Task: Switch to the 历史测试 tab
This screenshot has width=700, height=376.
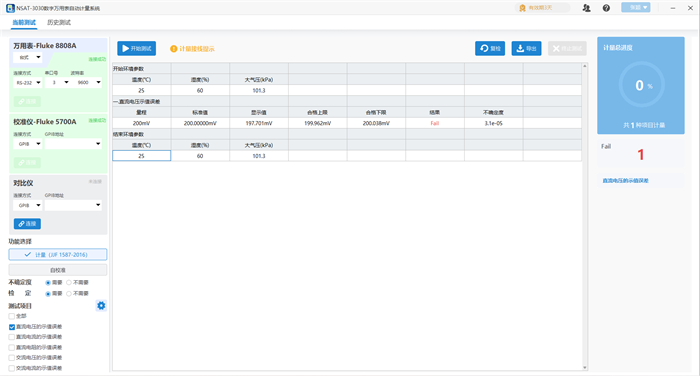Action: pos(59,22)
